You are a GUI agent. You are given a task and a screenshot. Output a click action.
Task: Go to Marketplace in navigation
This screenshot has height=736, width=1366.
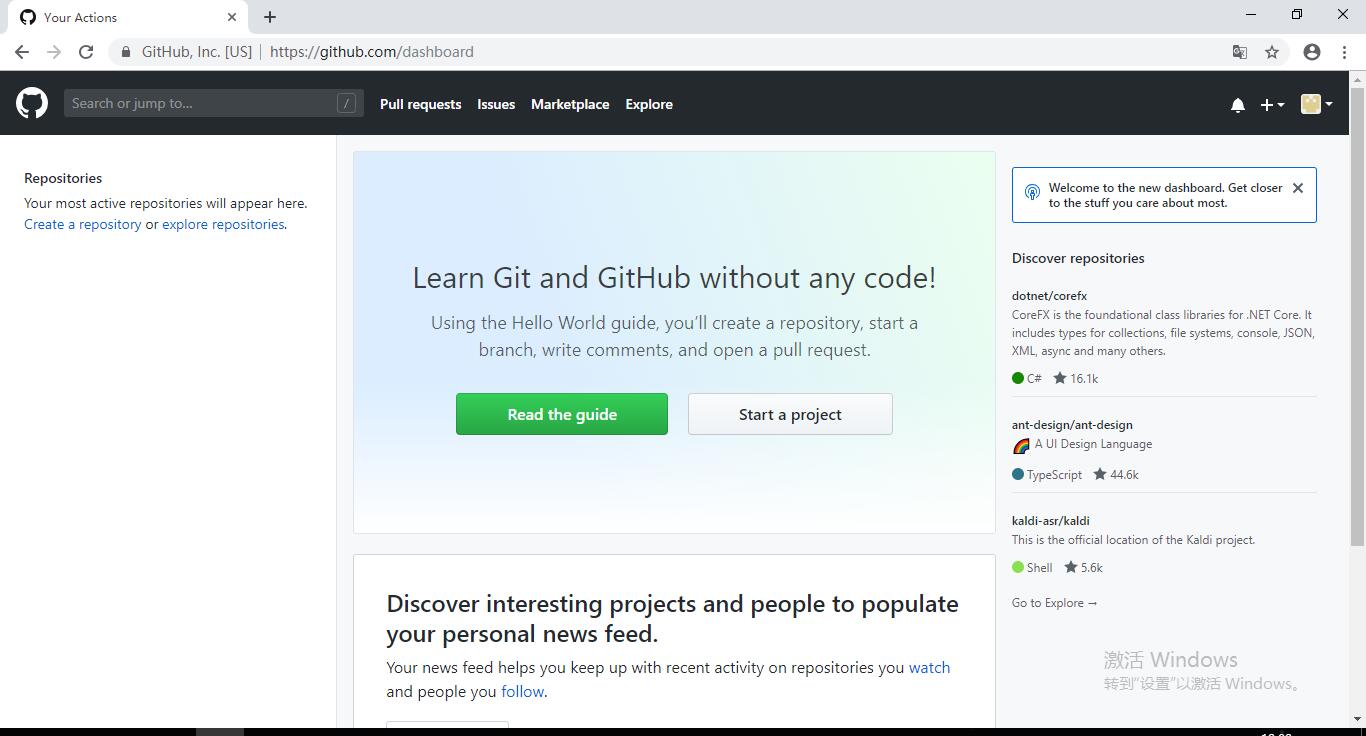coord(569,104)
